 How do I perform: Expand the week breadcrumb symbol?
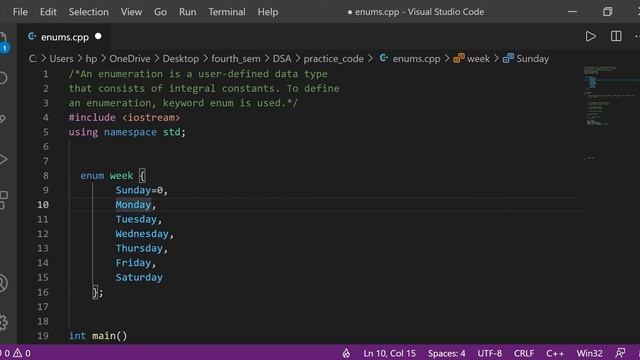tap(478, 59)
